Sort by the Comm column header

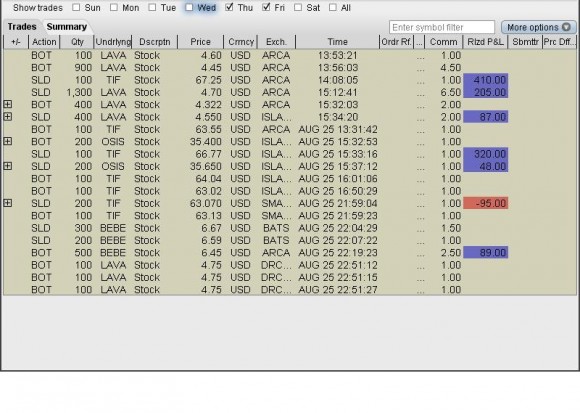tap(443, 42)
